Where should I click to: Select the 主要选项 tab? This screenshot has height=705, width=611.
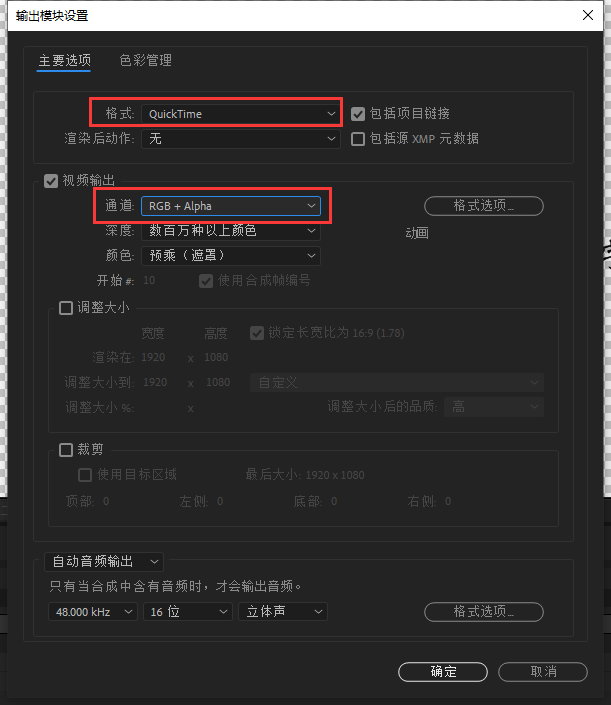(x=64, y=60)
